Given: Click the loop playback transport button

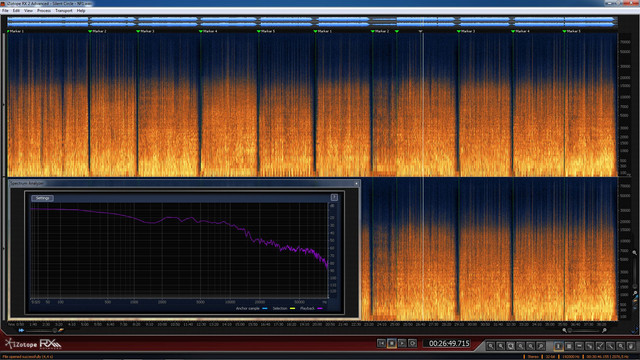Looking at the screenshot, I should [412, 343].
